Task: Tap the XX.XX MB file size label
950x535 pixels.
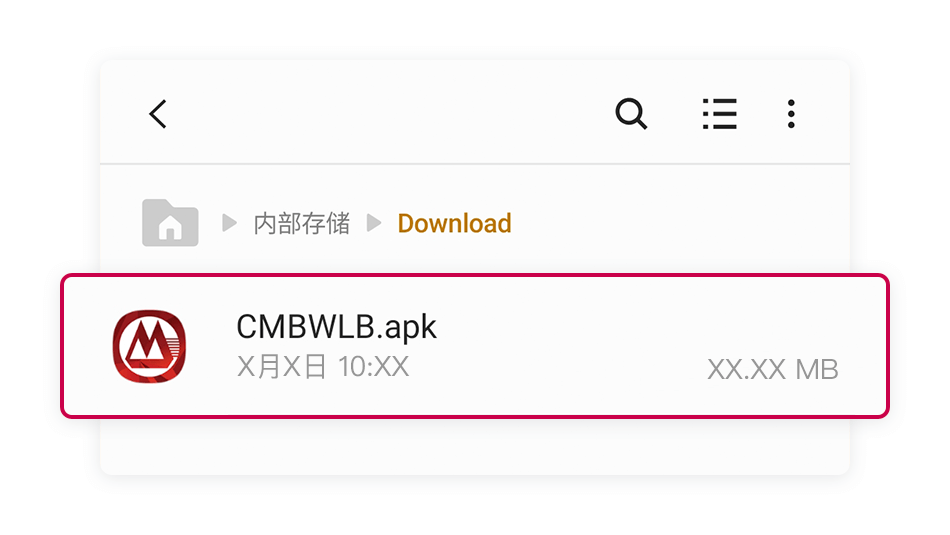Action: pos(773,369)
